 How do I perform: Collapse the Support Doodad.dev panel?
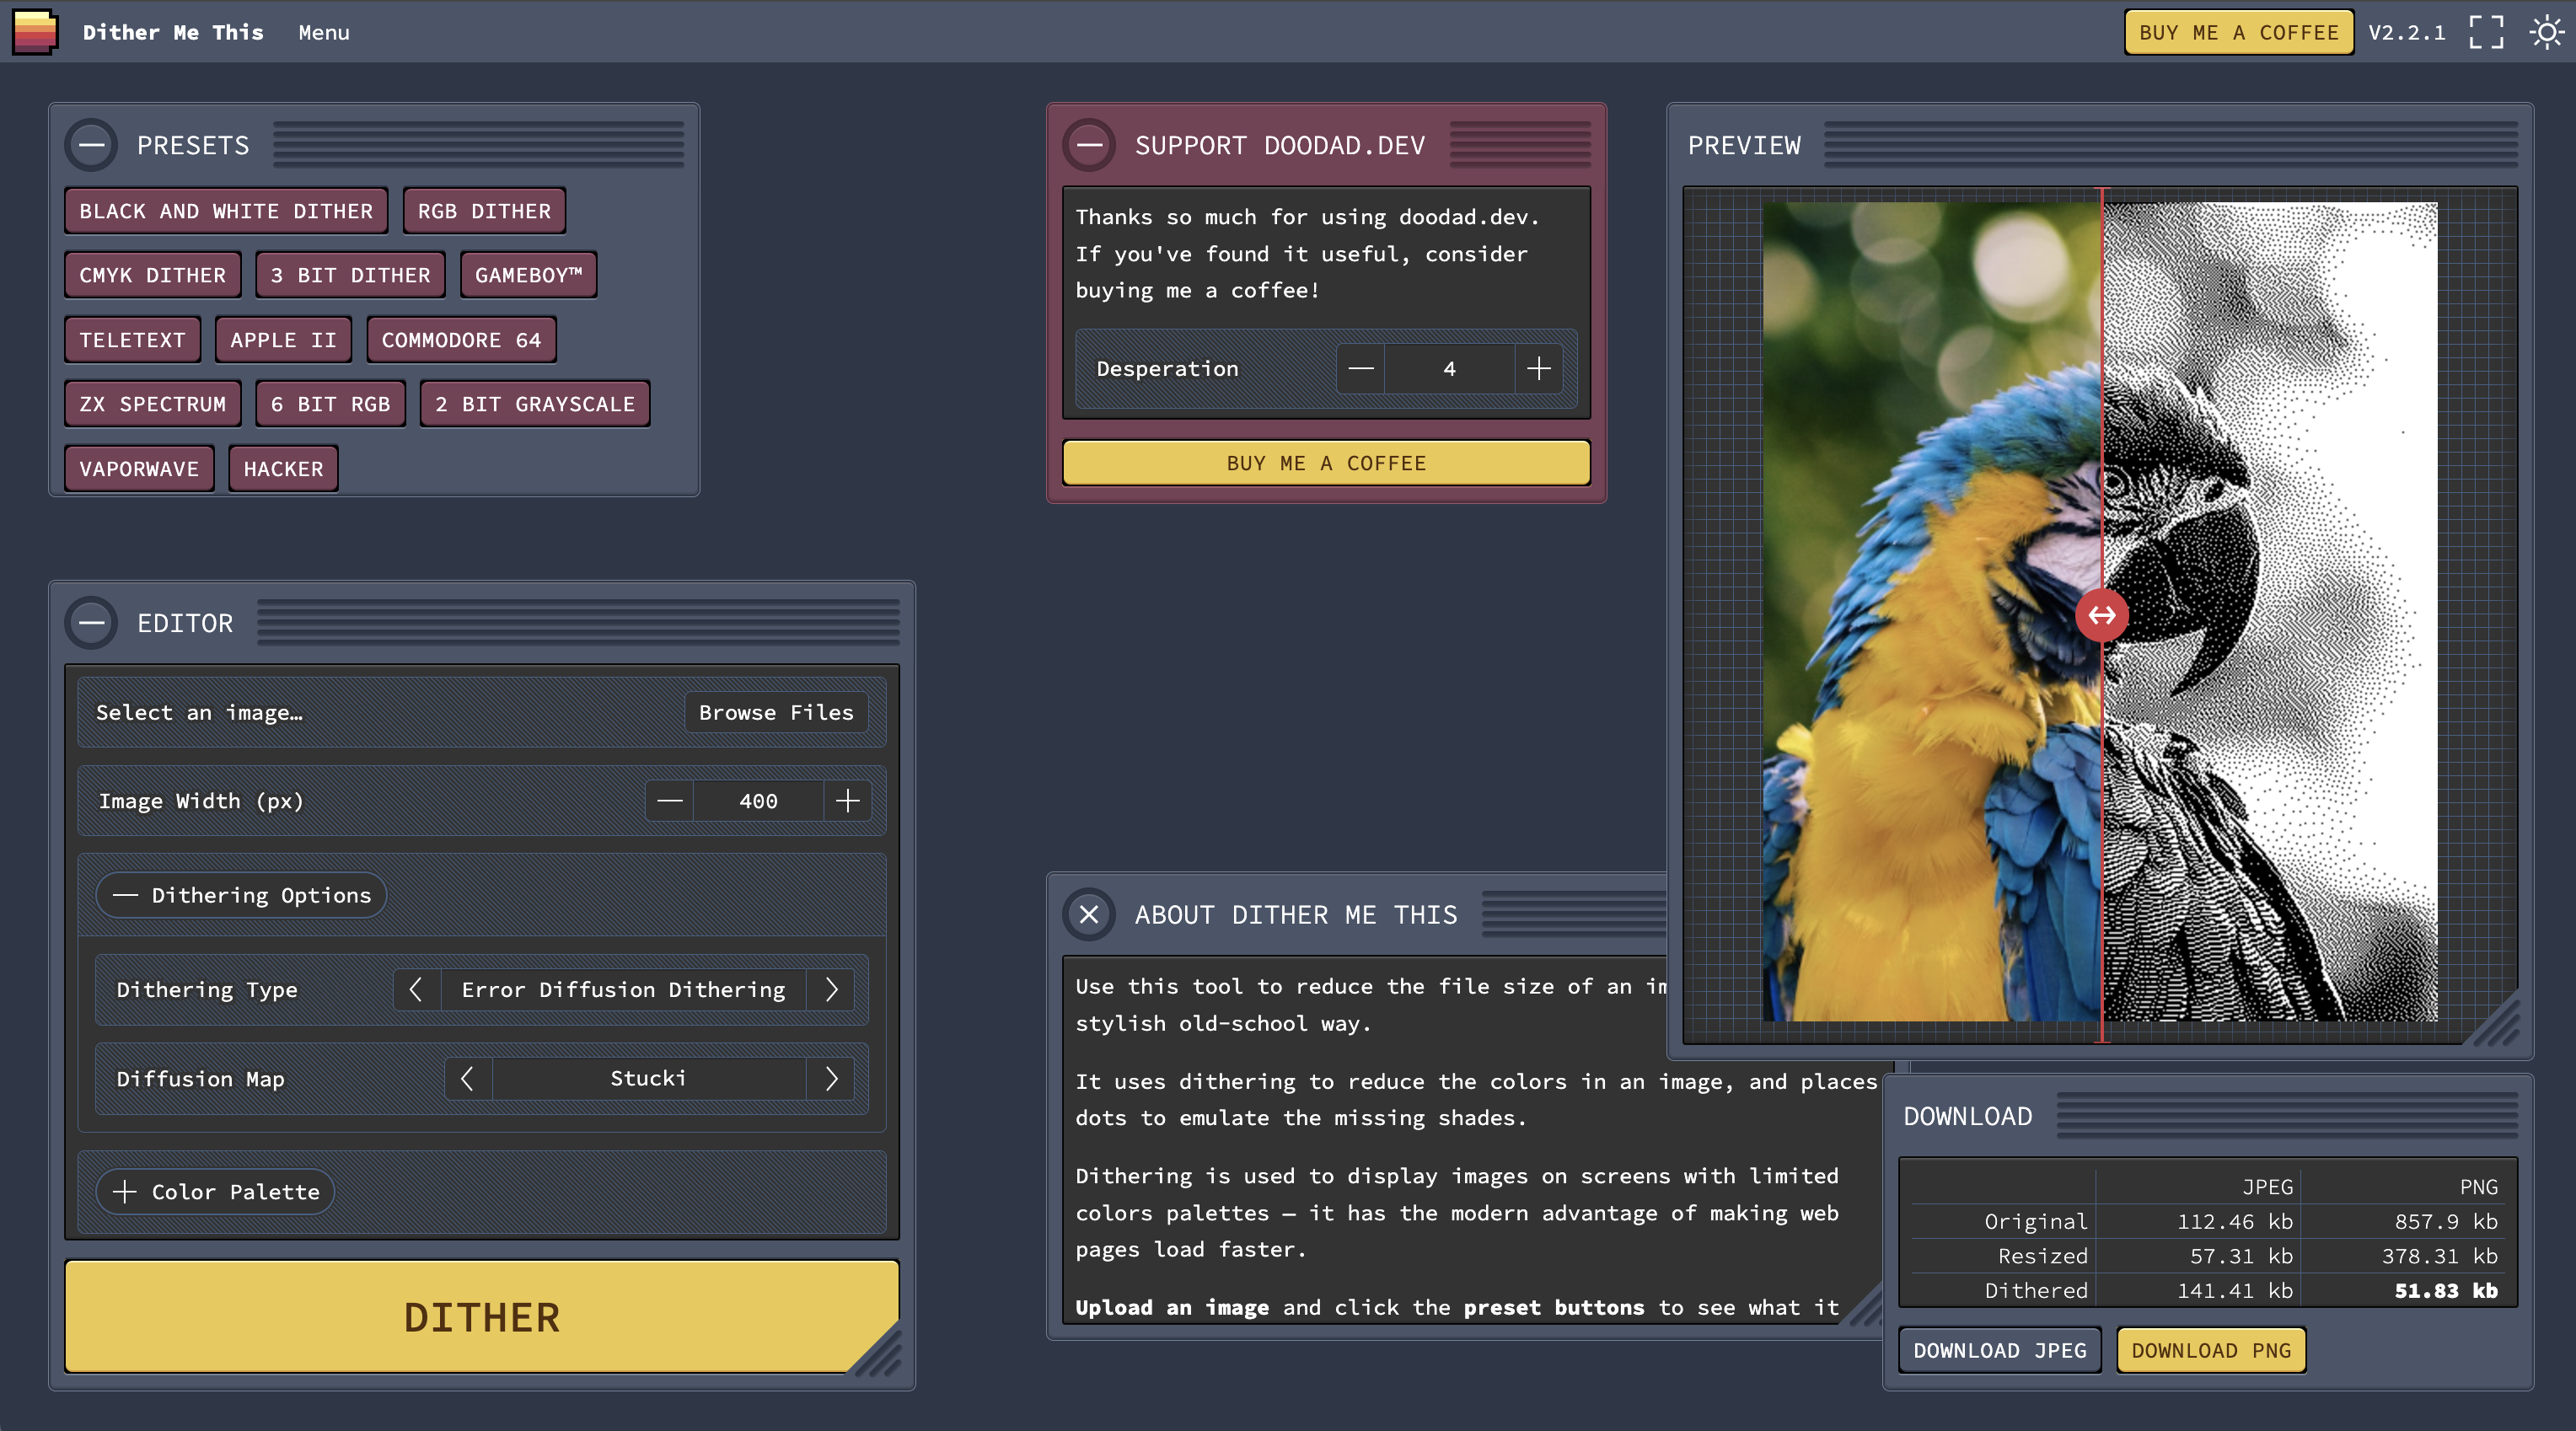(1089, 146)
